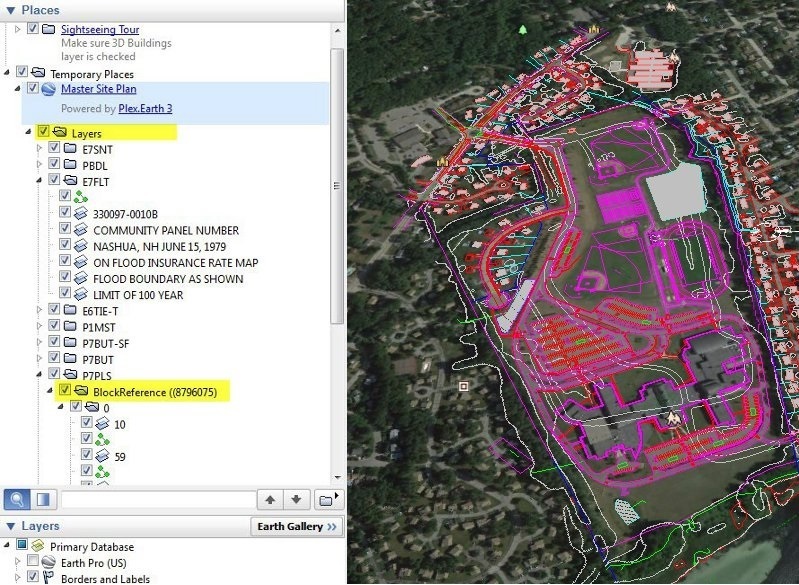Open the add folder icon menu
This screenshot has width=799, height=585.
(327, 499)
